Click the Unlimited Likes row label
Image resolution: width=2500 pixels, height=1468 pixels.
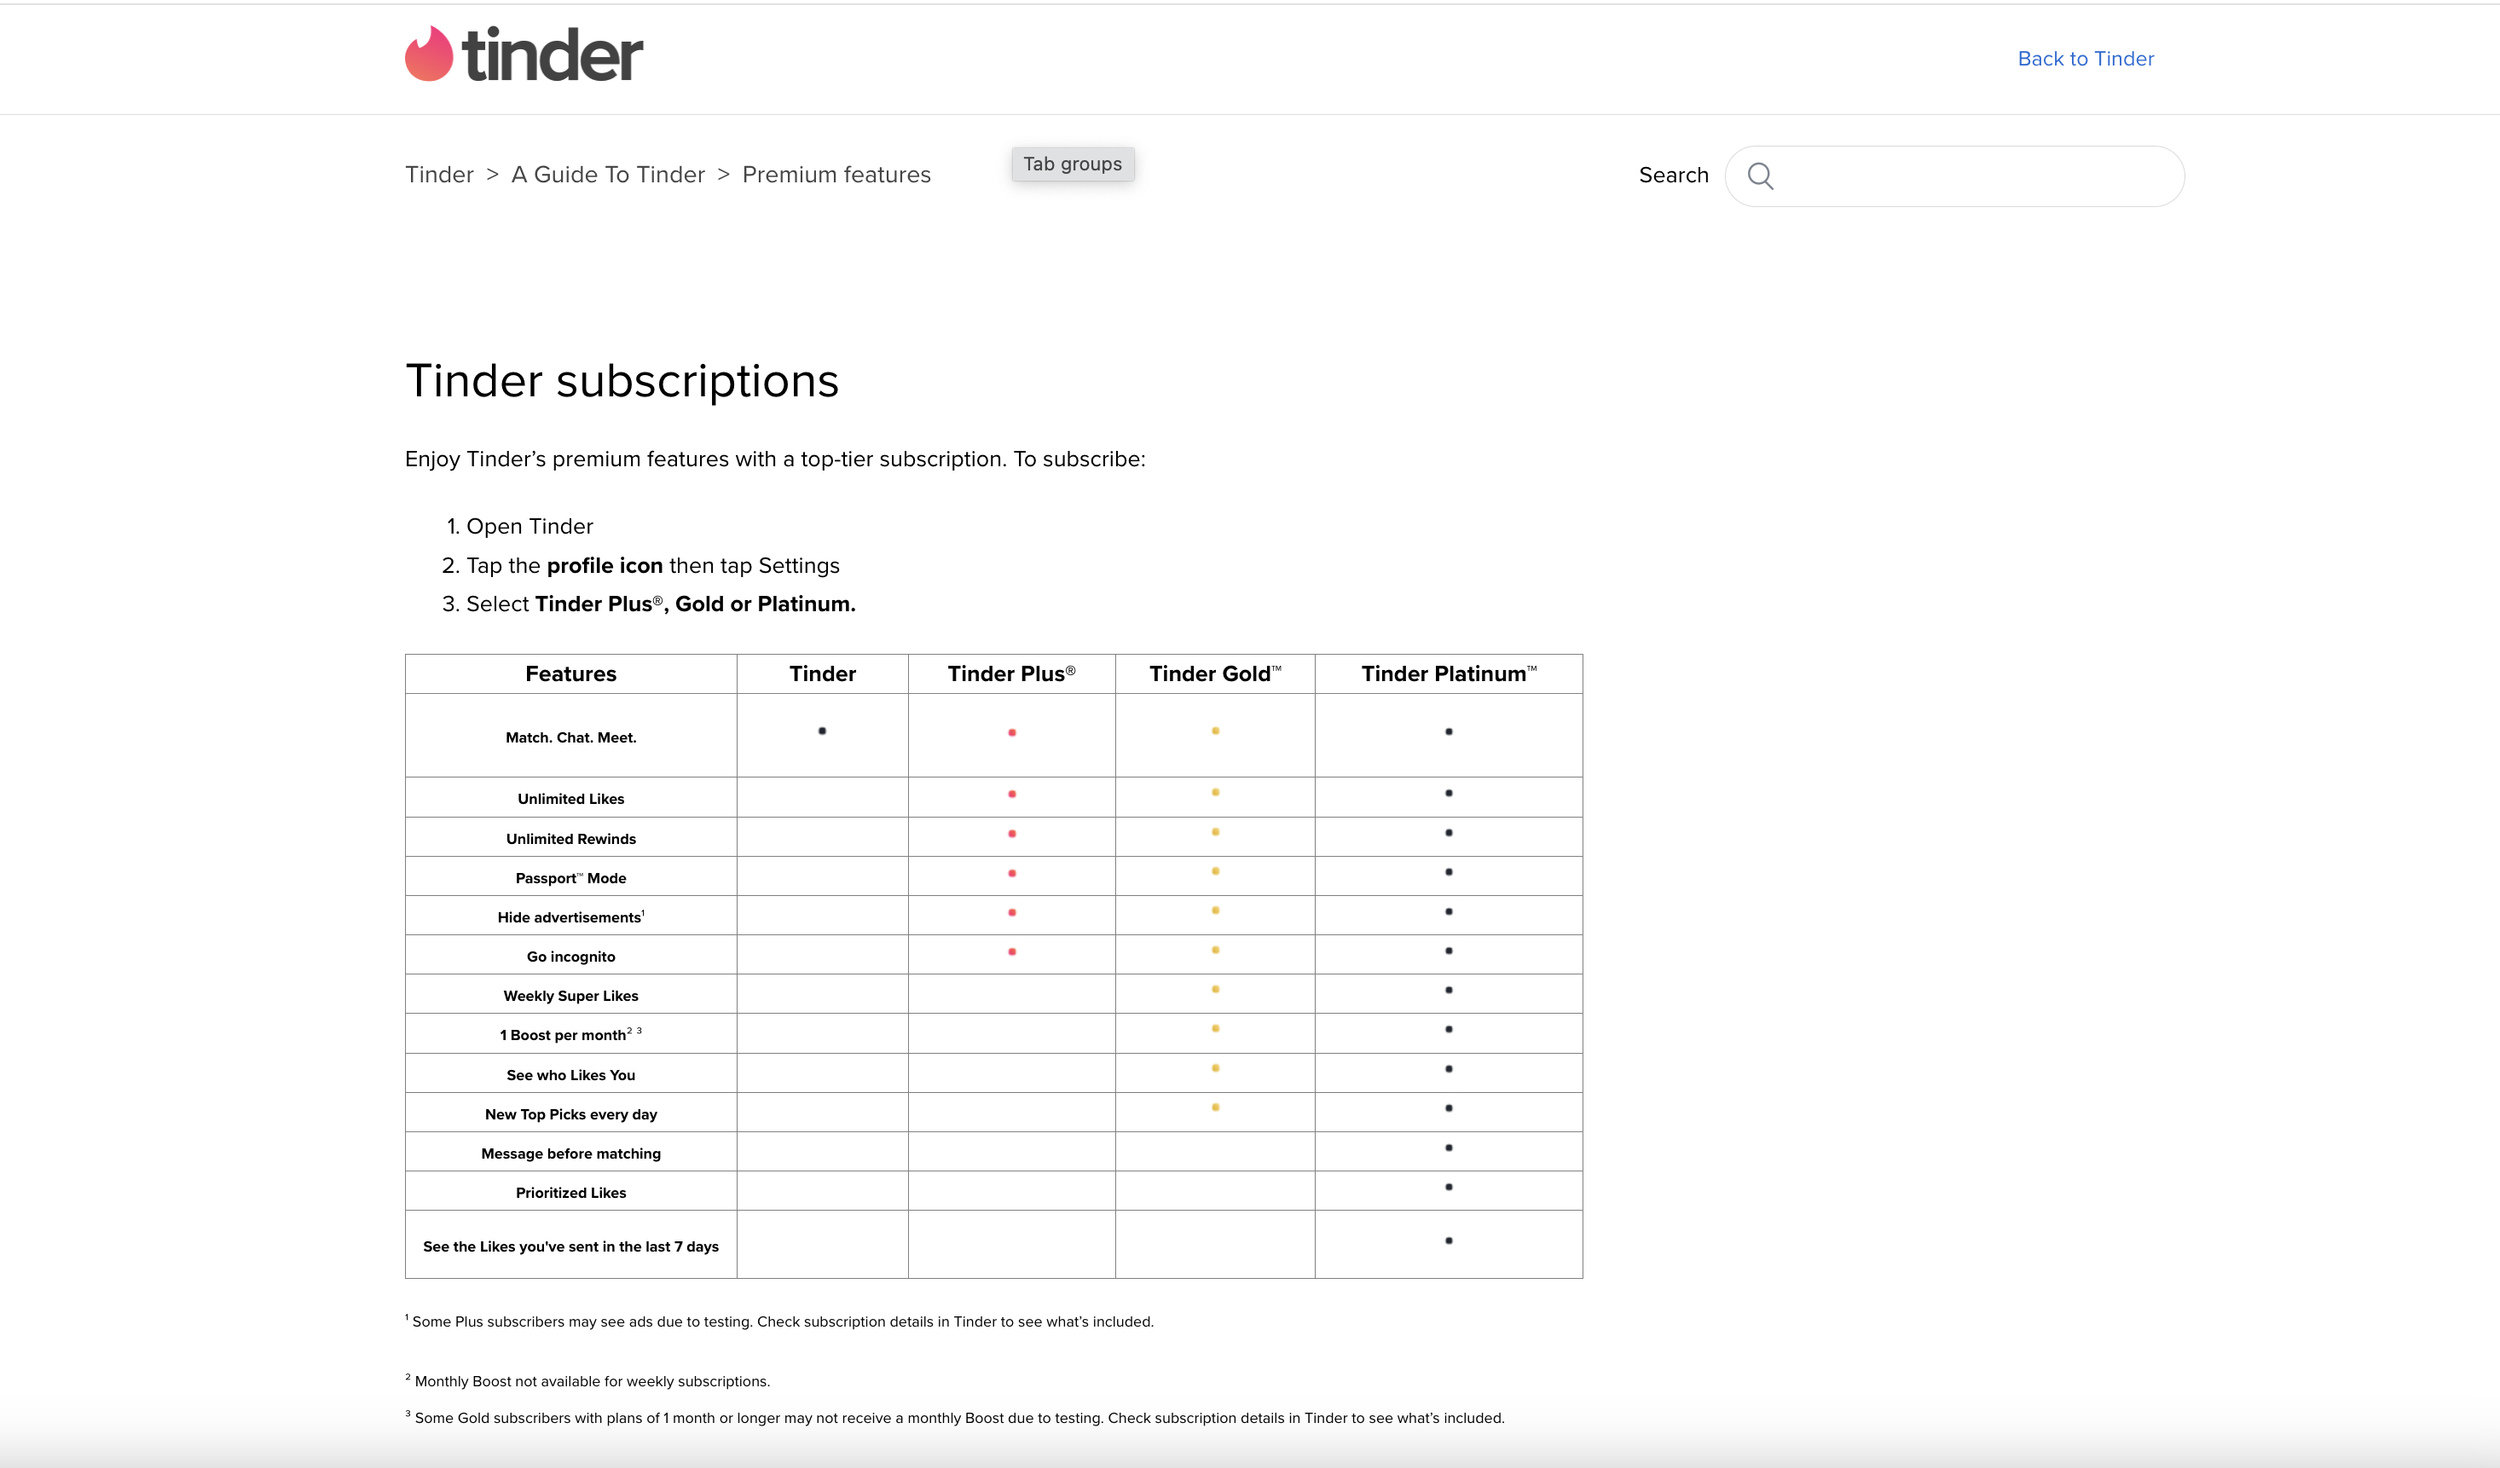[x=571, y=799]
